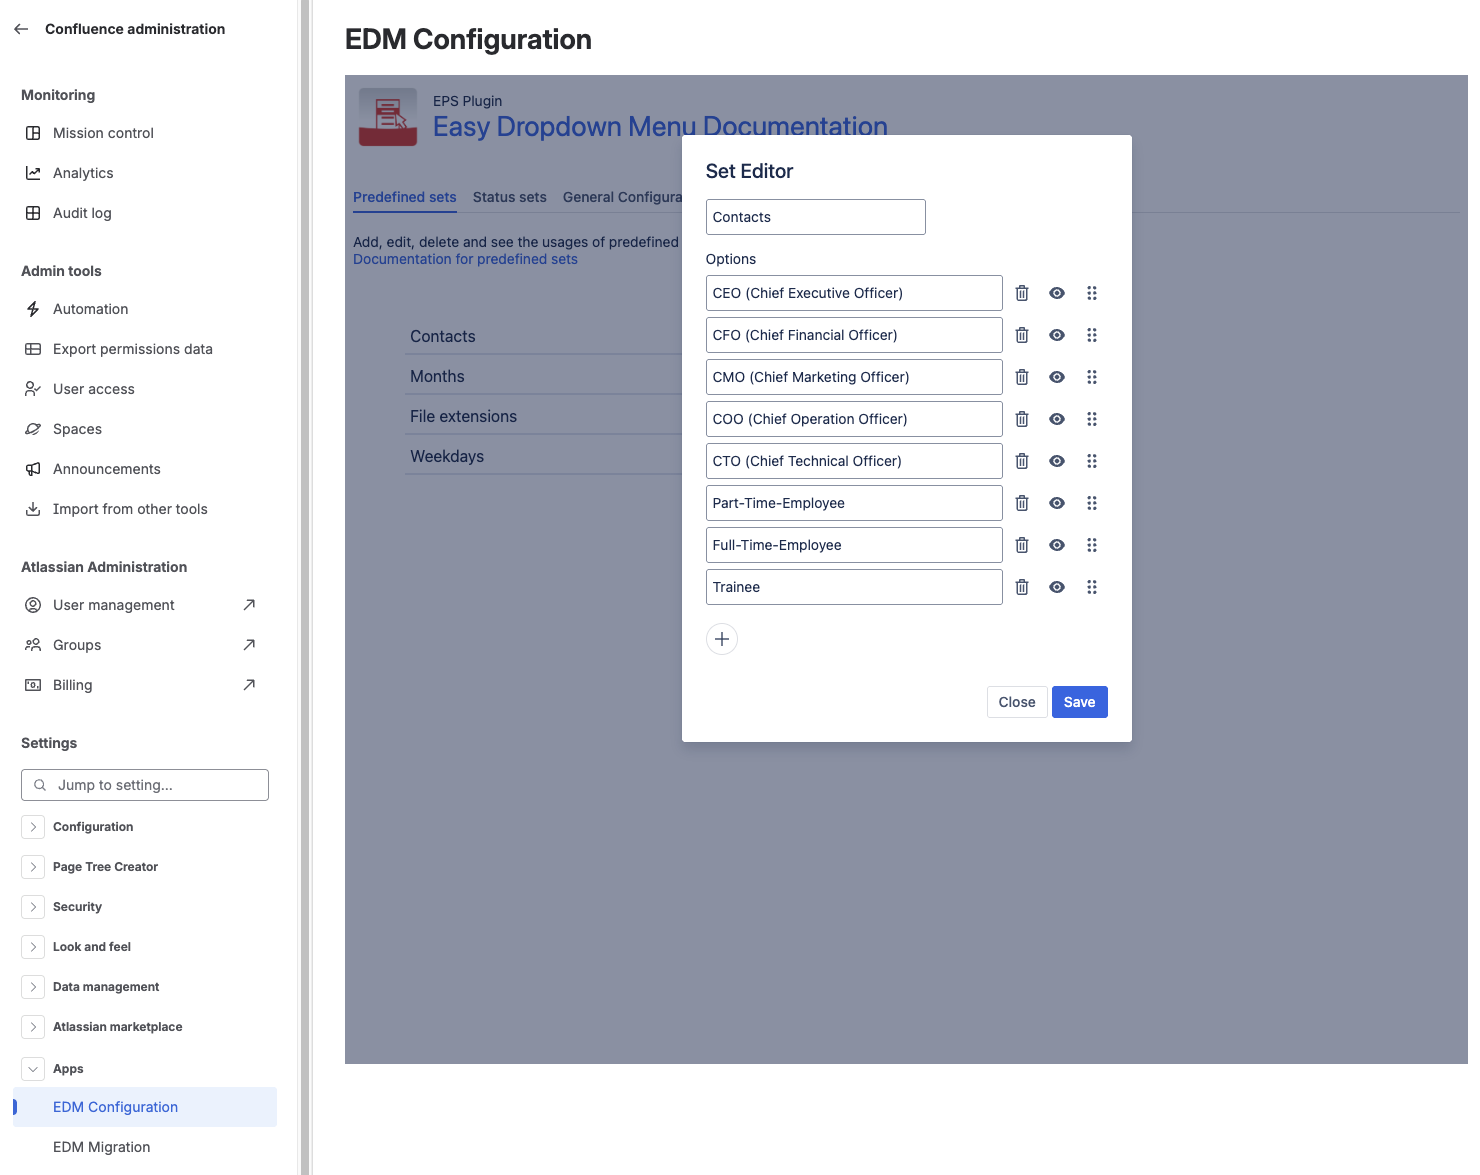Expand the Page Tree Creator section

(x=33, y=867)
